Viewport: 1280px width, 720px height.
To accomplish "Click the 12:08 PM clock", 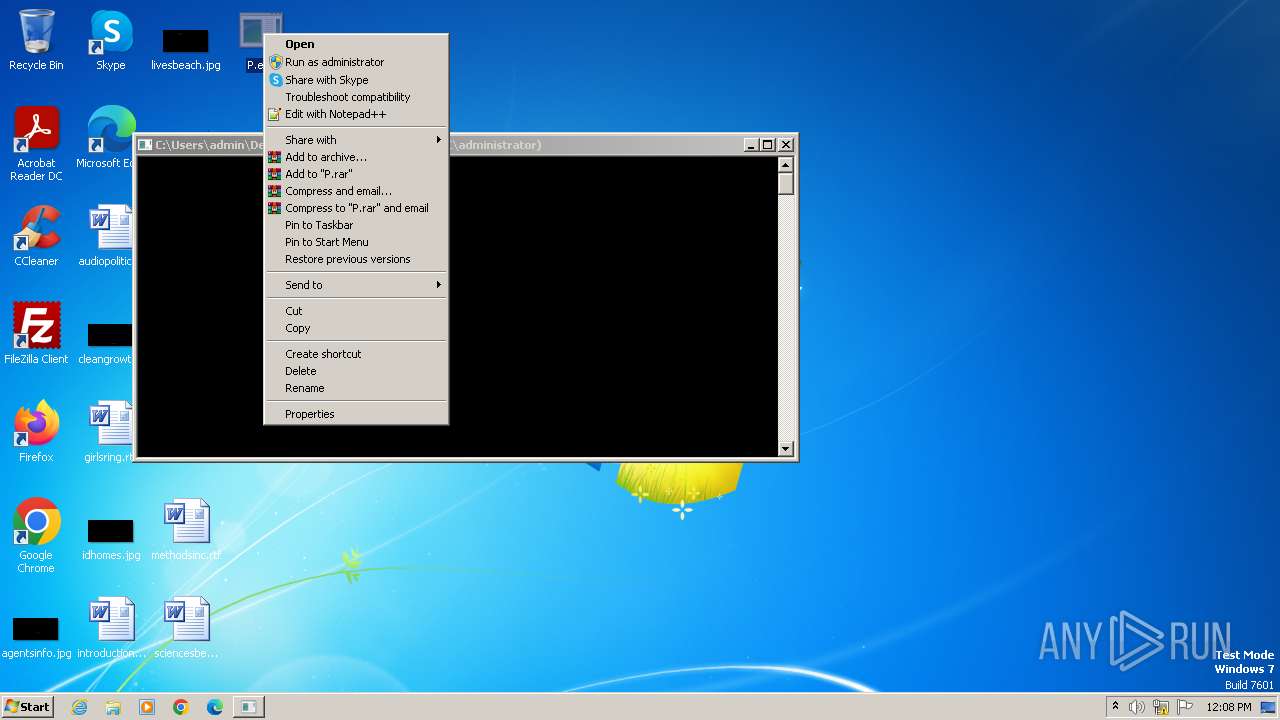I will coord(1229,707).
